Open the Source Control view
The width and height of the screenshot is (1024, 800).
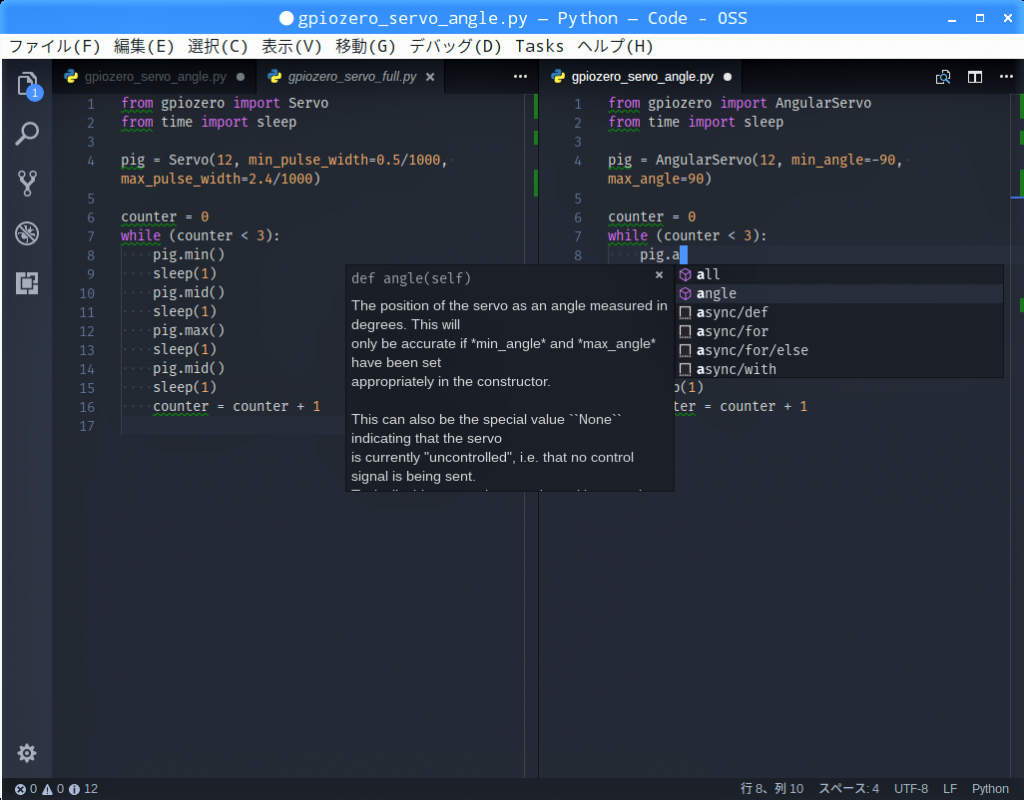click(27, 184)
